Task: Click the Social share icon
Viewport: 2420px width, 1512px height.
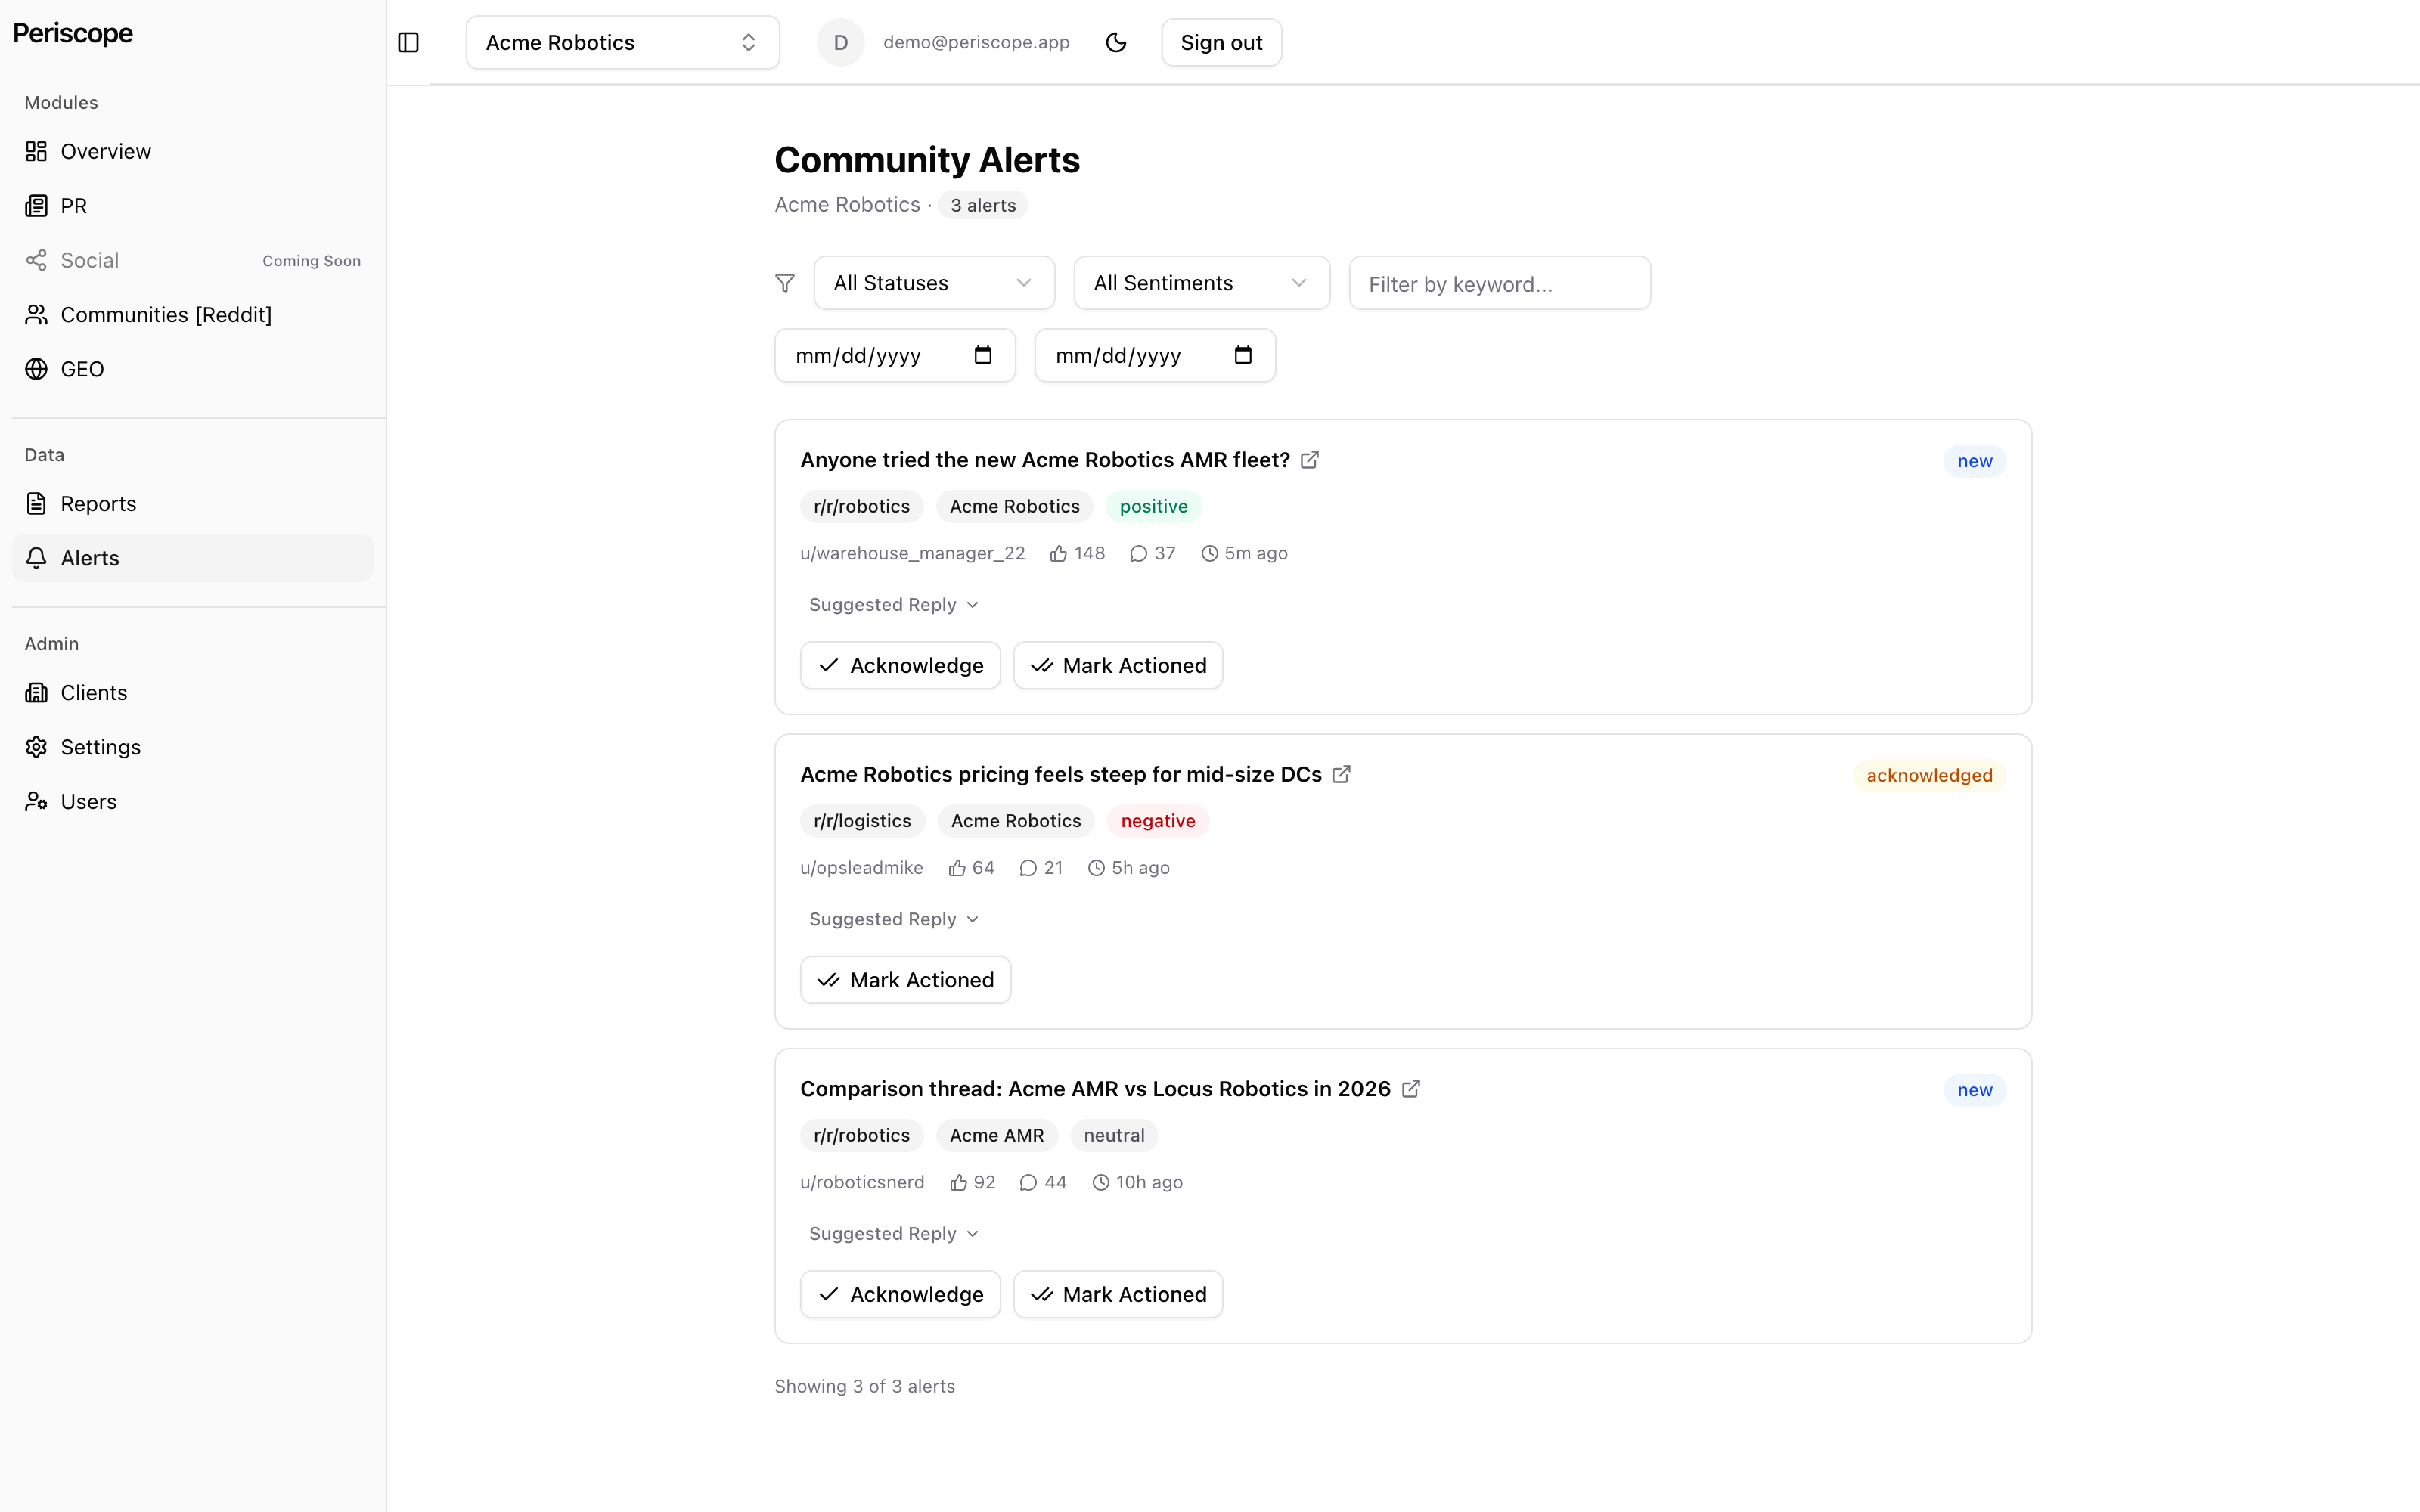Action: point(36,260)
